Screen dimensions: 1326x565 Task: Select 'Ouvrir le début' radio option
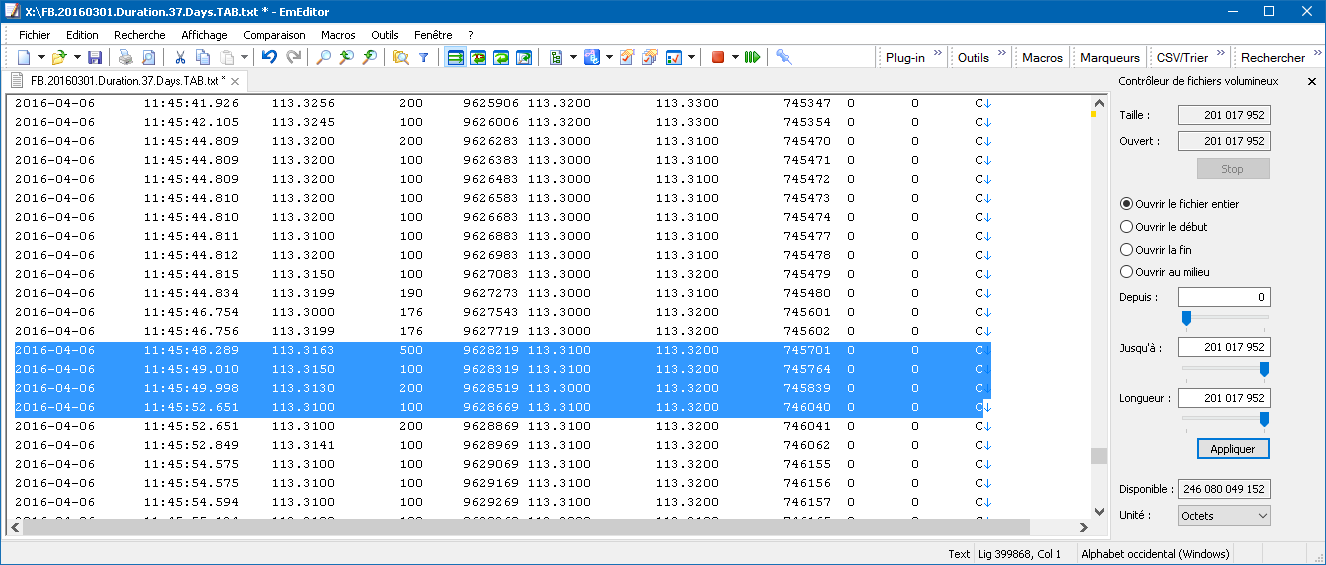[1127, 227]
